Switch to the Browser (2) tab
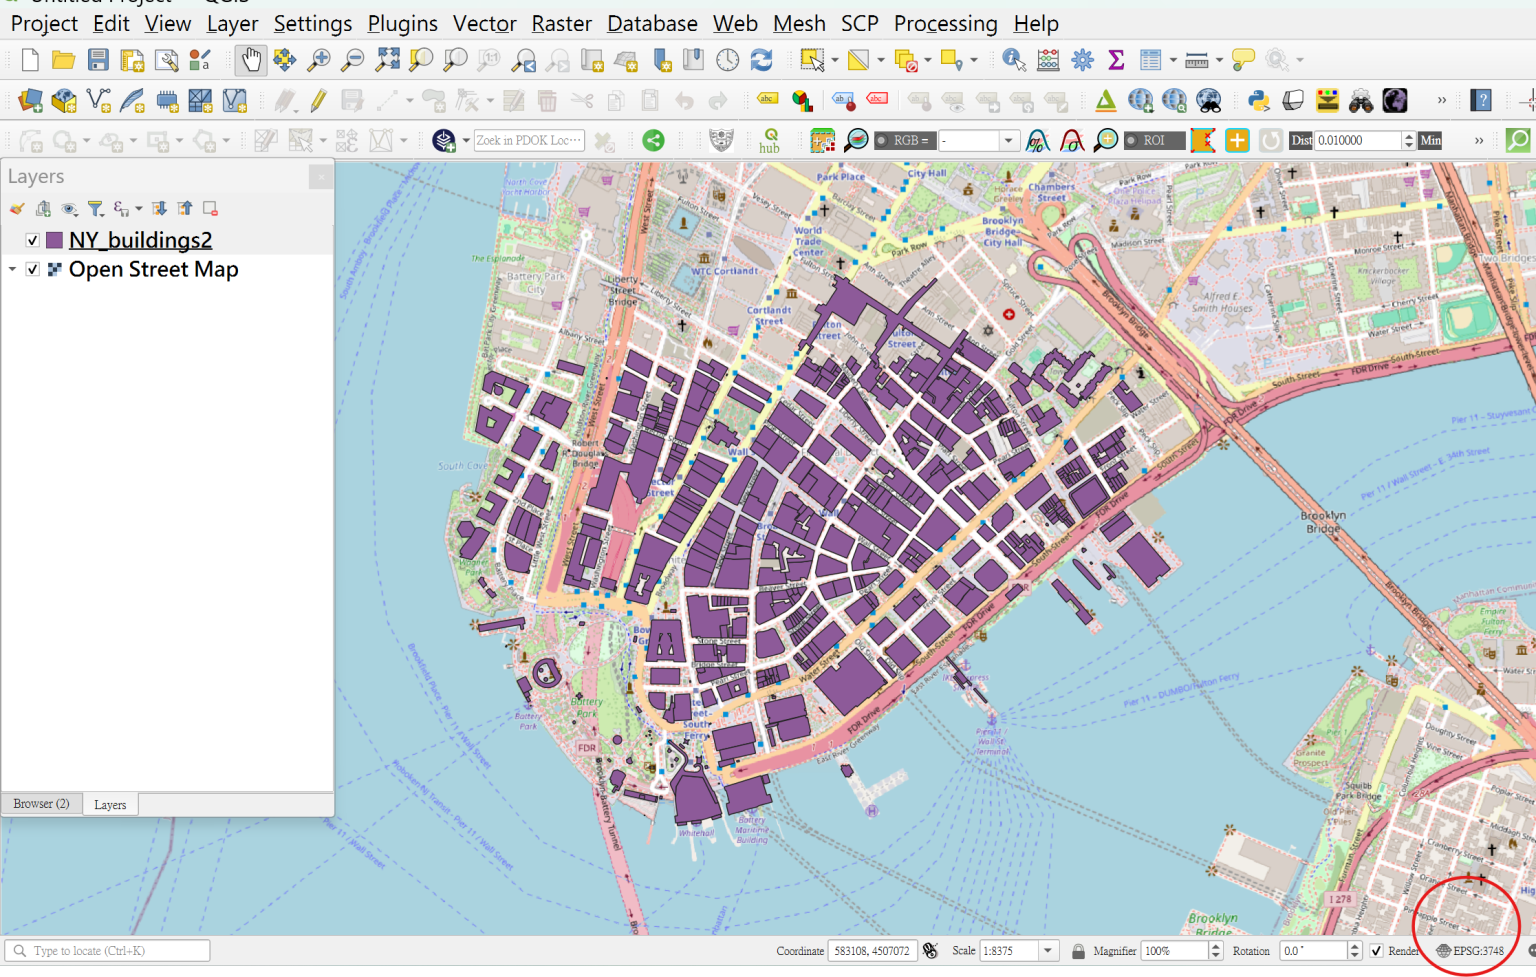This screenshot has height=977, width=1536. pos(40,803)
